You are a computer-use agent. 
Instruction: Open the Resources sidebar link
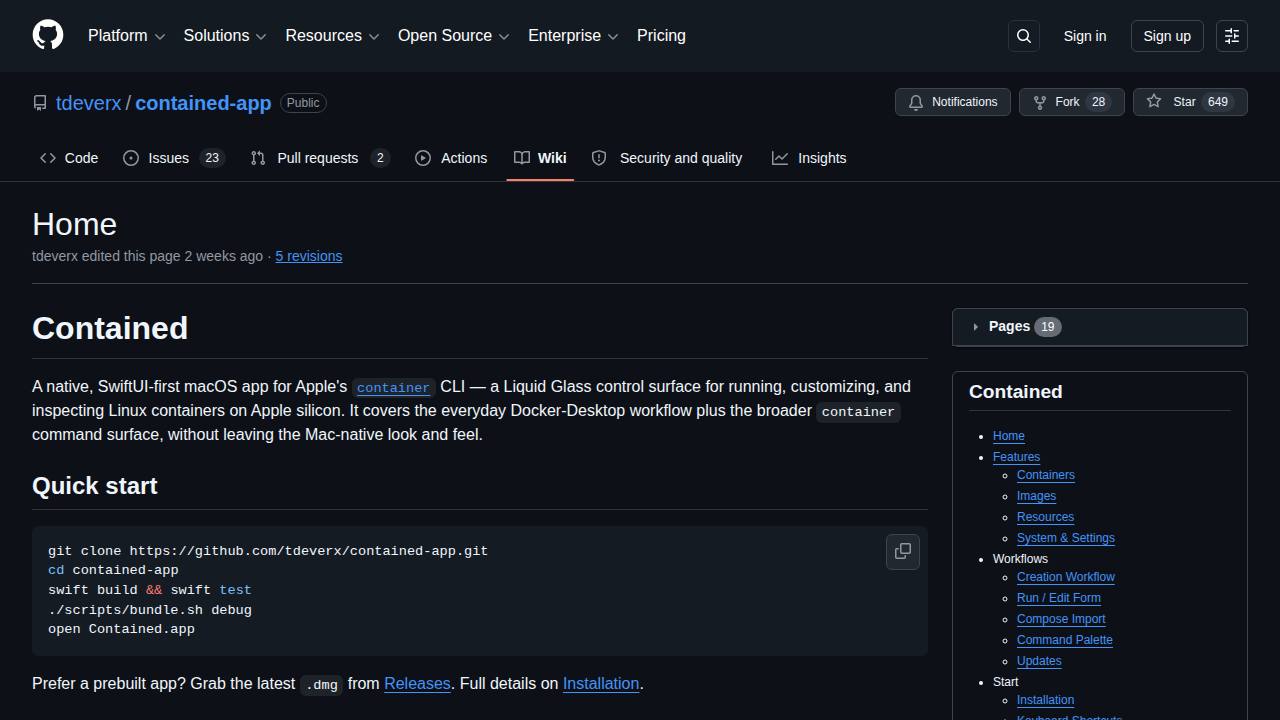1045,517
